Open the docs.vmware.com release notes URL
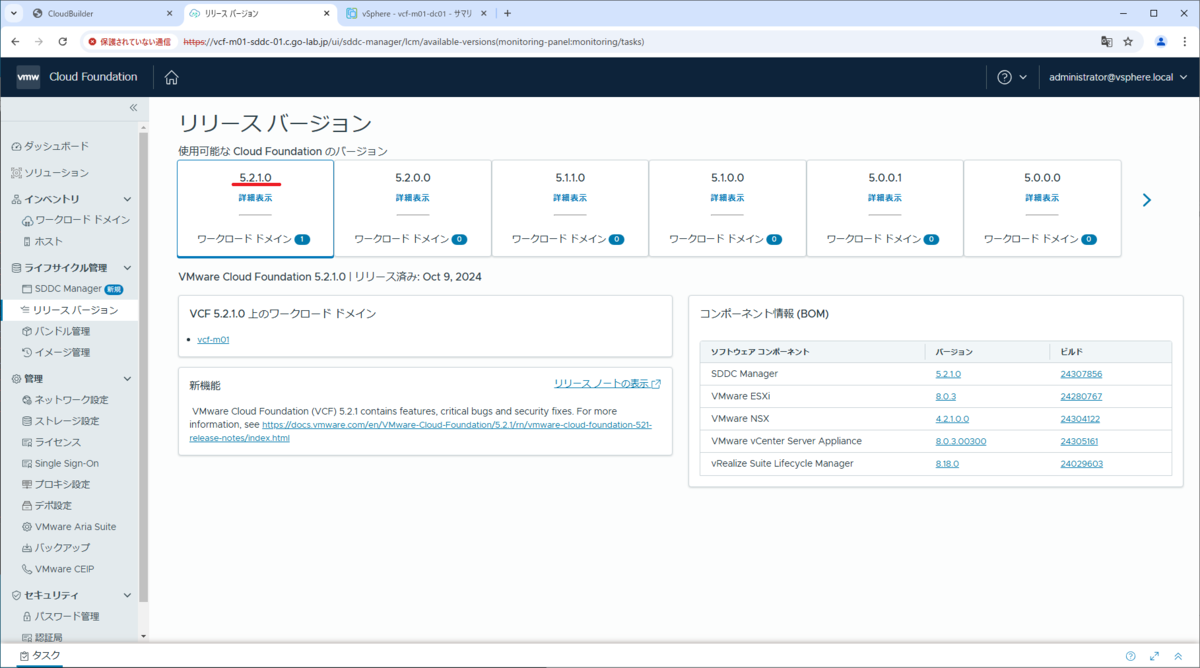The image size is (1200, 668). (420, 431)
